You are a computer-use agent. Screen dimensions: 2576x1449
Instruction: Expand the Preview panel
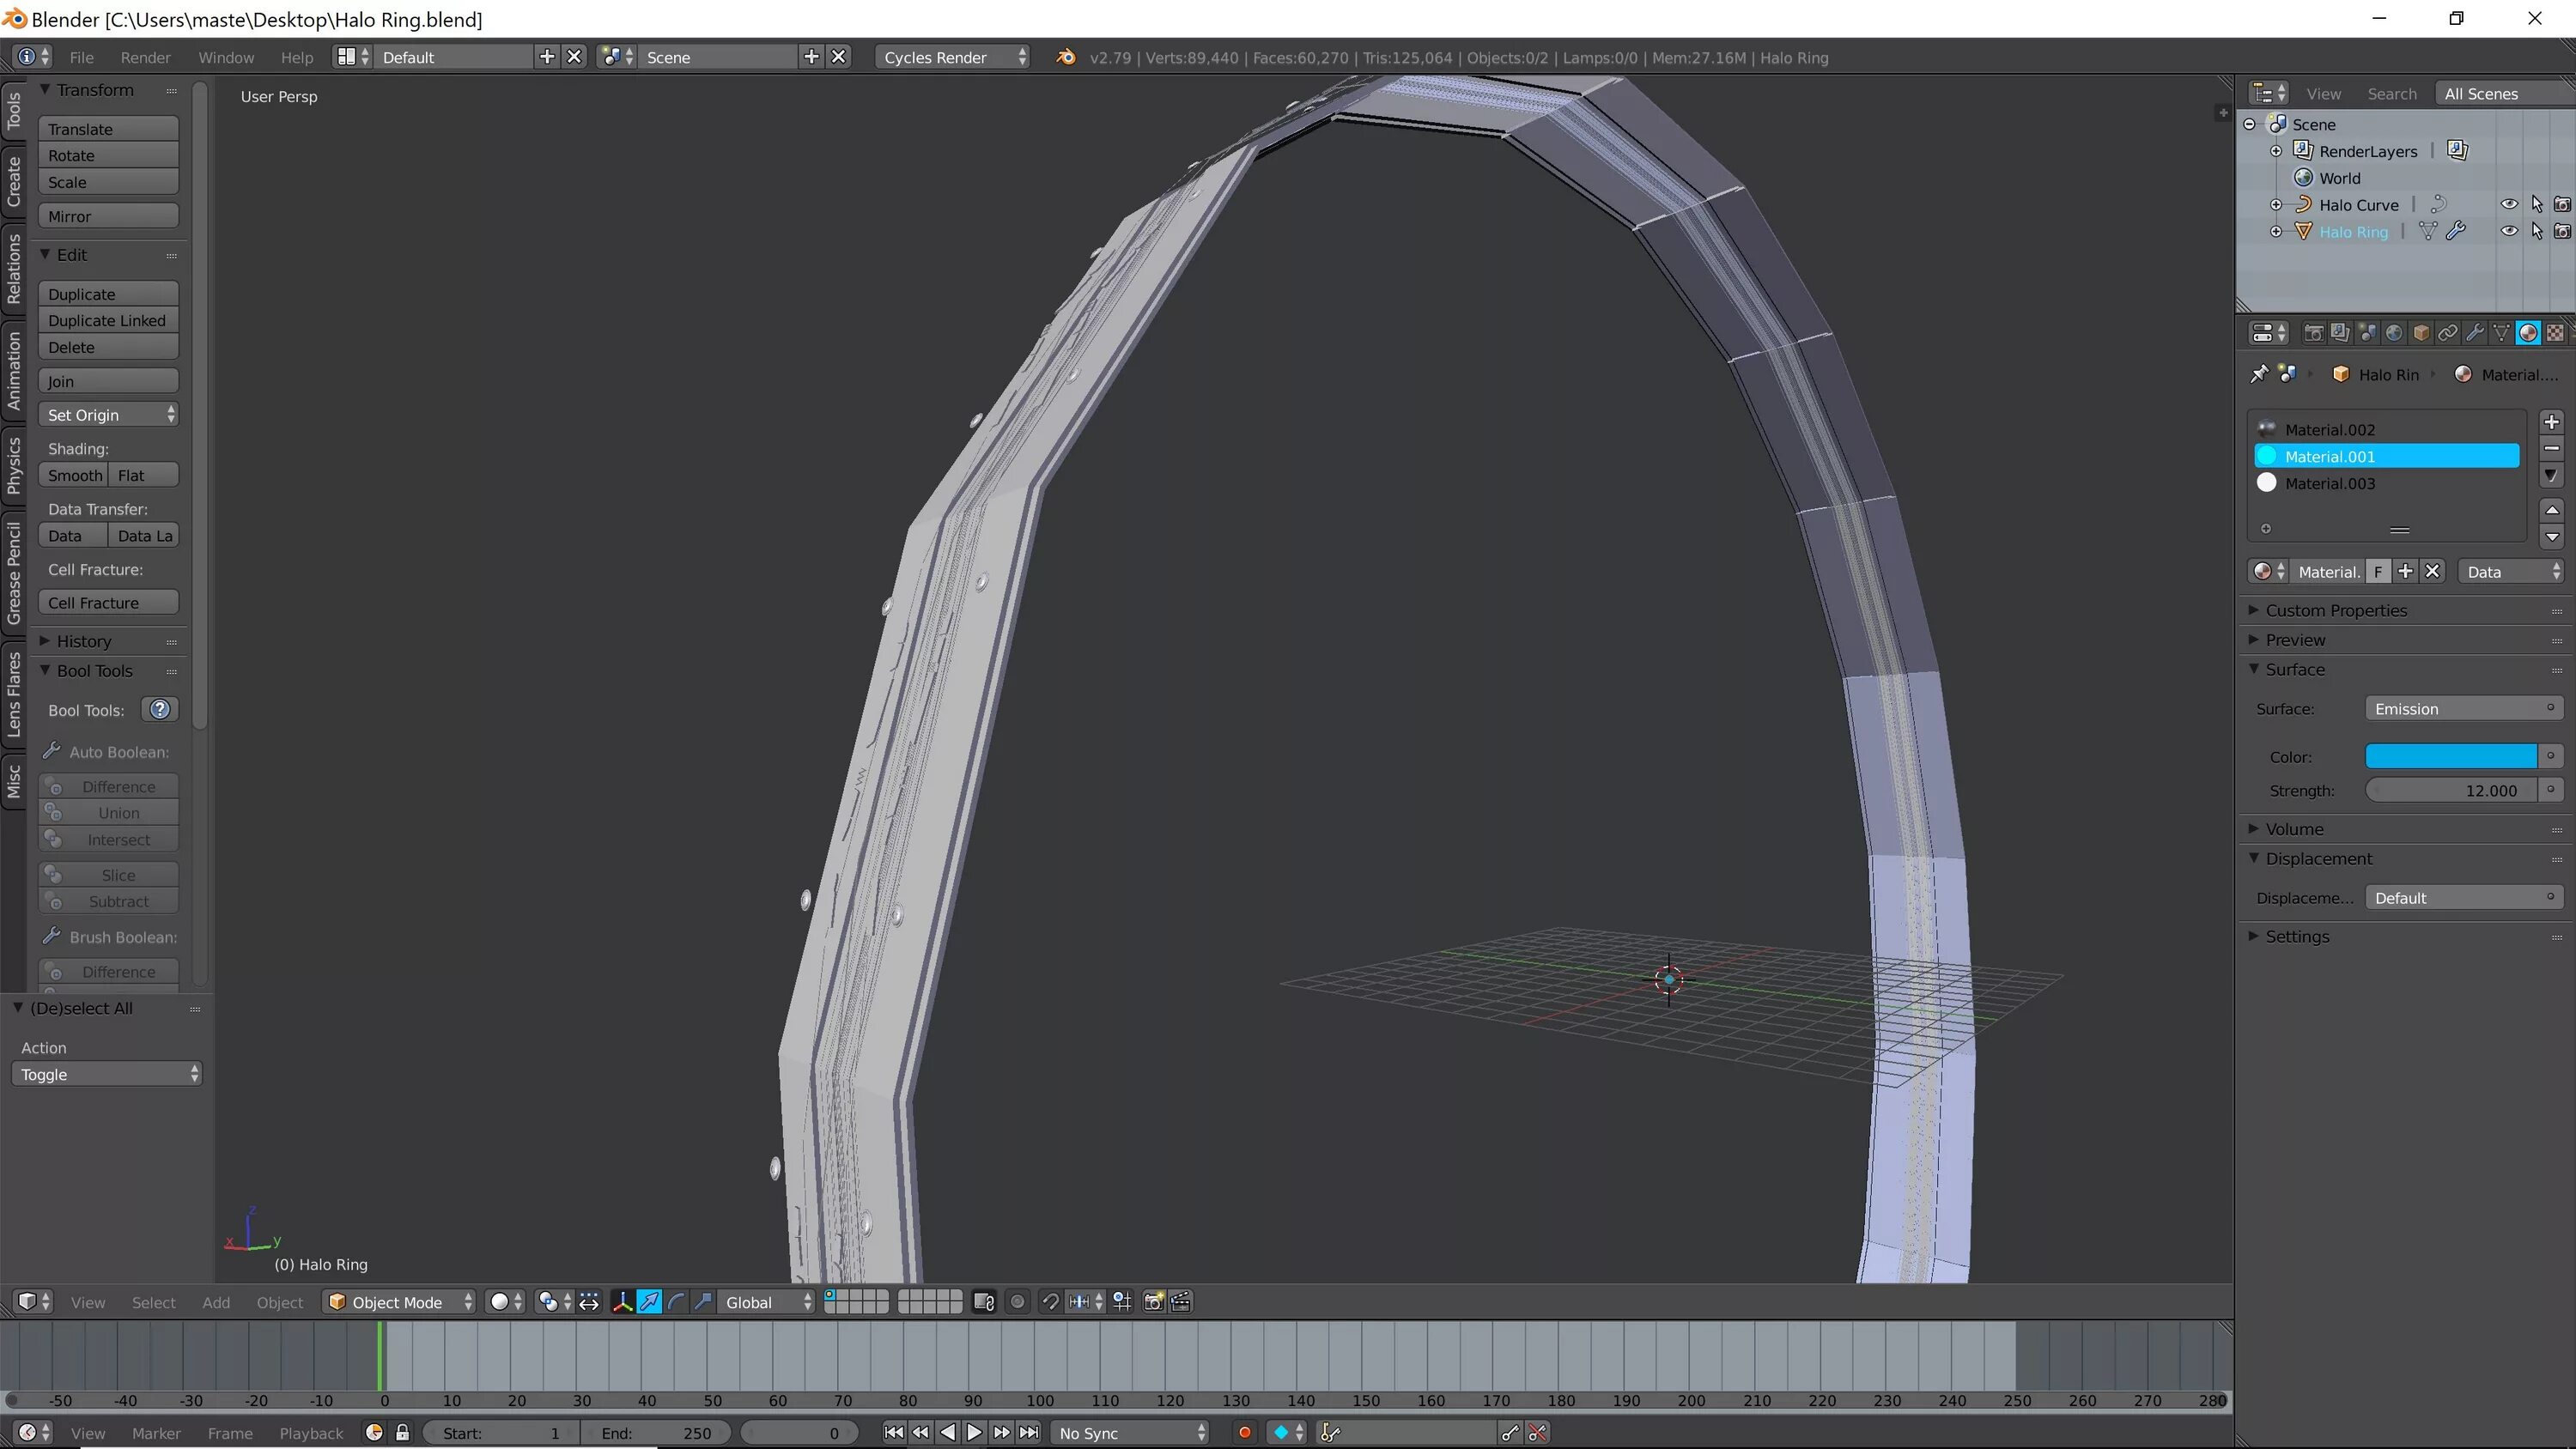click(x=2295, y=640)
